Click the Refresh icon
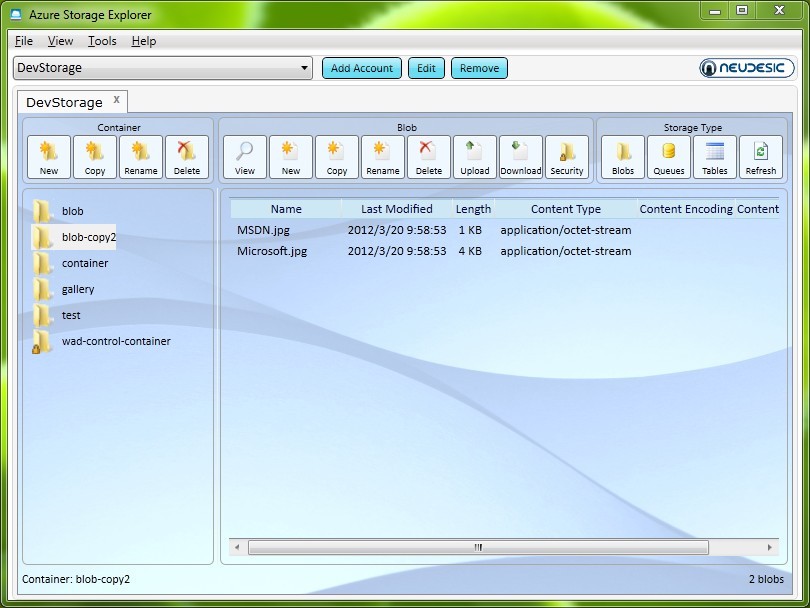This screenshot has height=608, width=810. pos(761,157)
